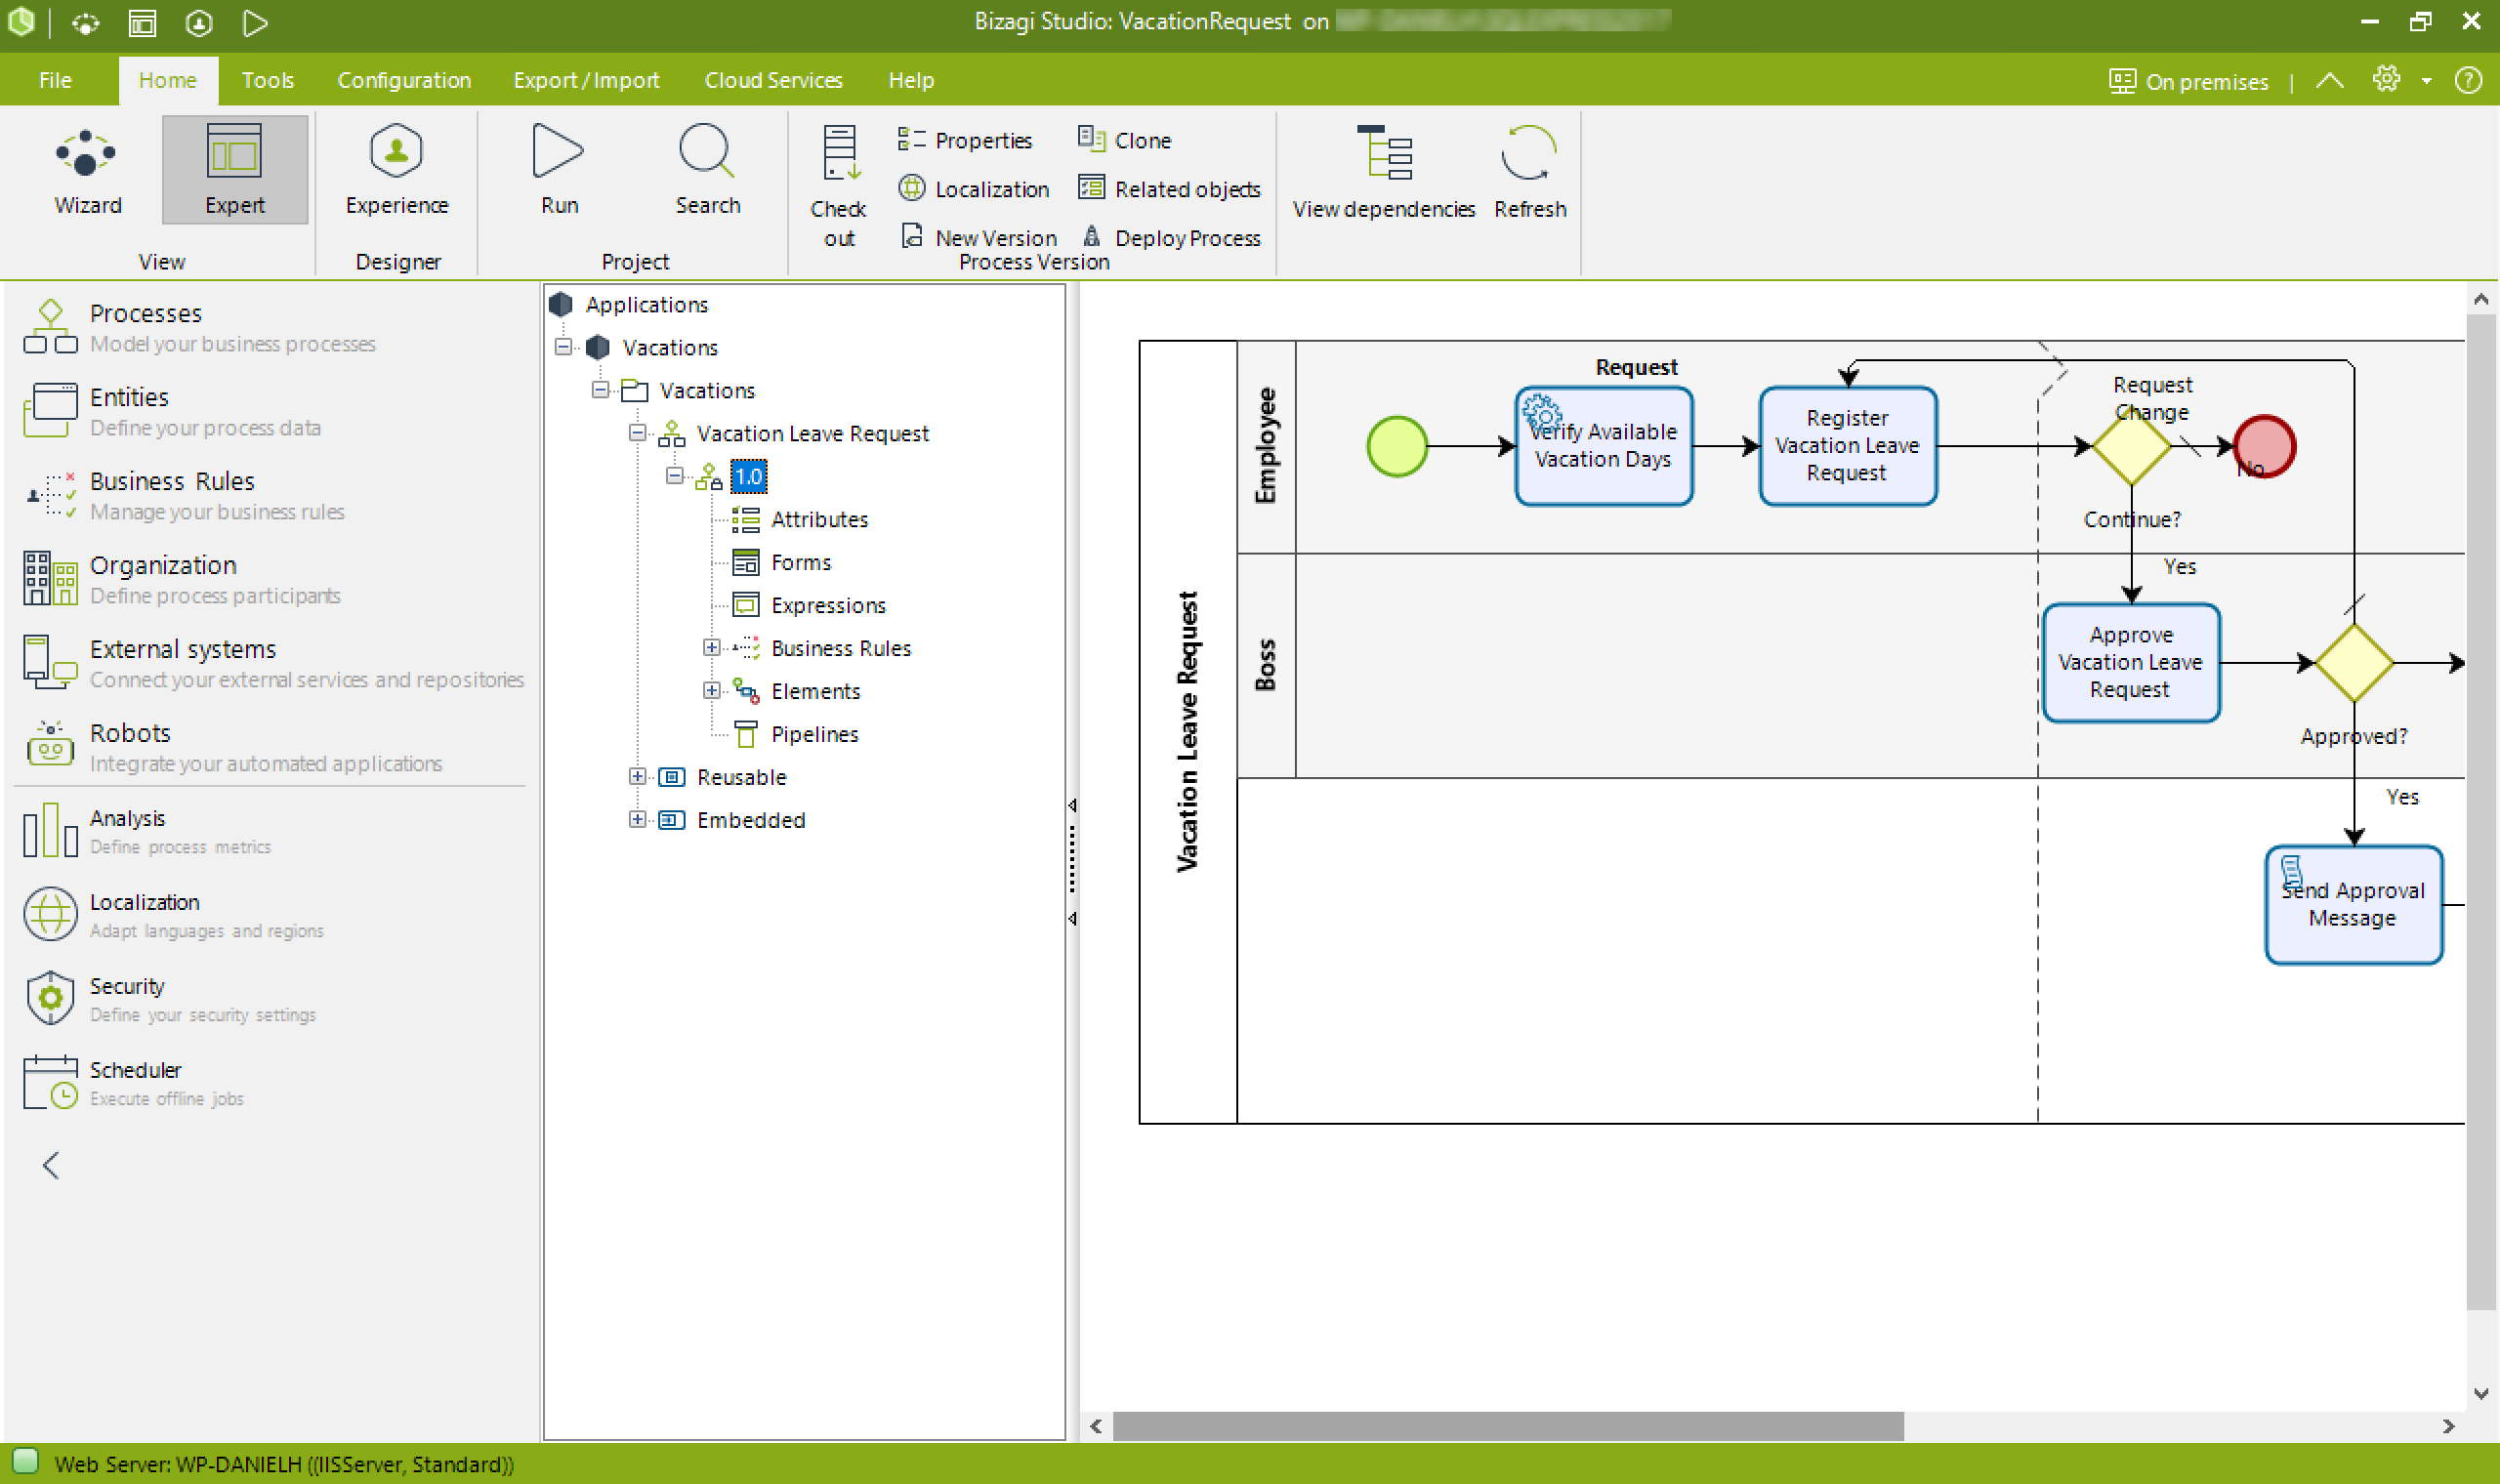This screenshot has height=1484, width=2500.
Task: Click the green start event circle
Action: tap(1397, 446)
